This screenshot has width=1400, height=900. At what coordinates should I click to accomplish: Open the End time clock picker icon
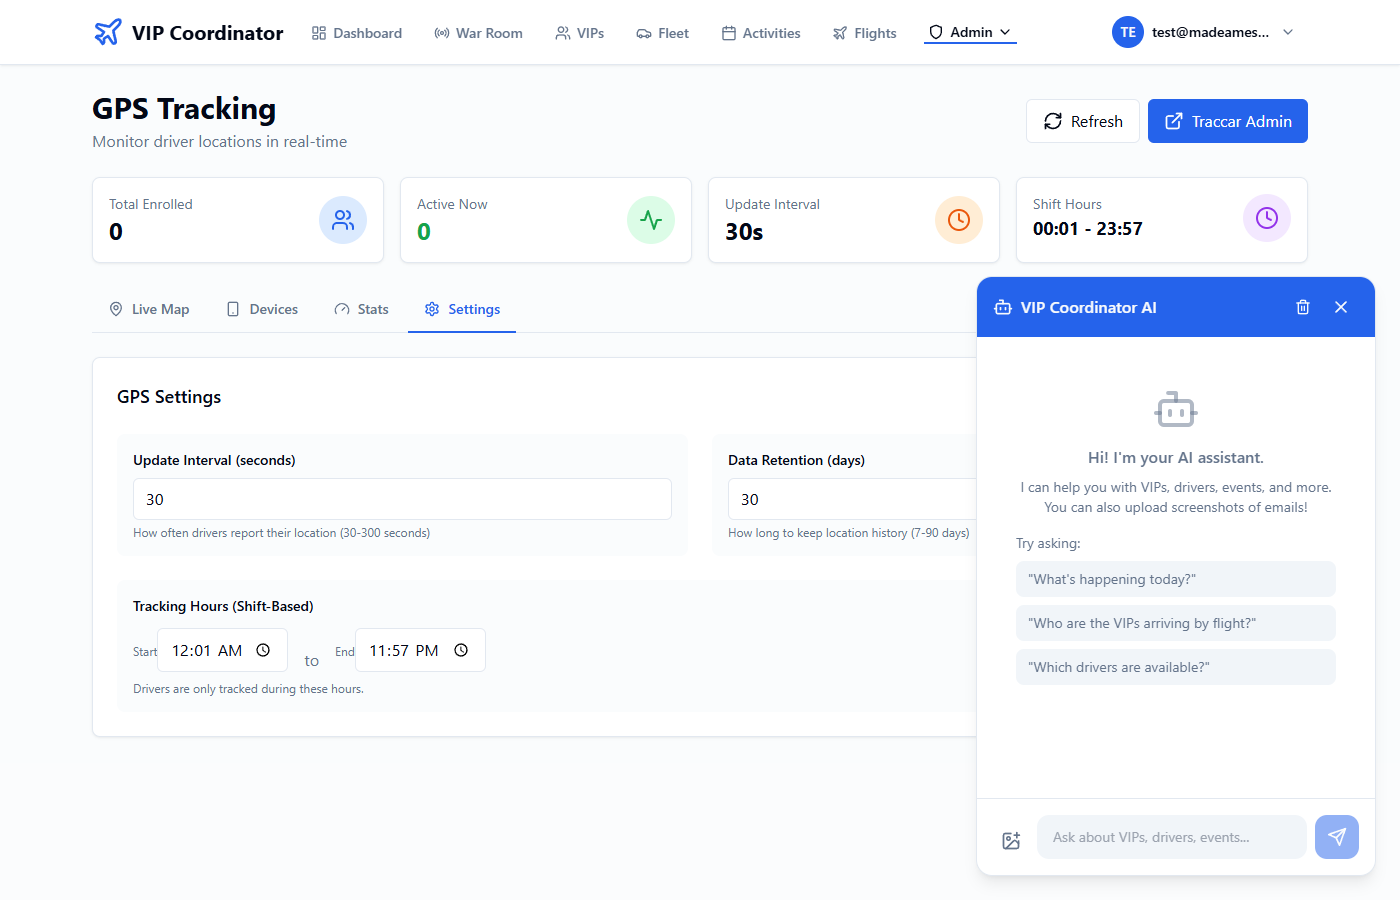[x=461, y=650]
